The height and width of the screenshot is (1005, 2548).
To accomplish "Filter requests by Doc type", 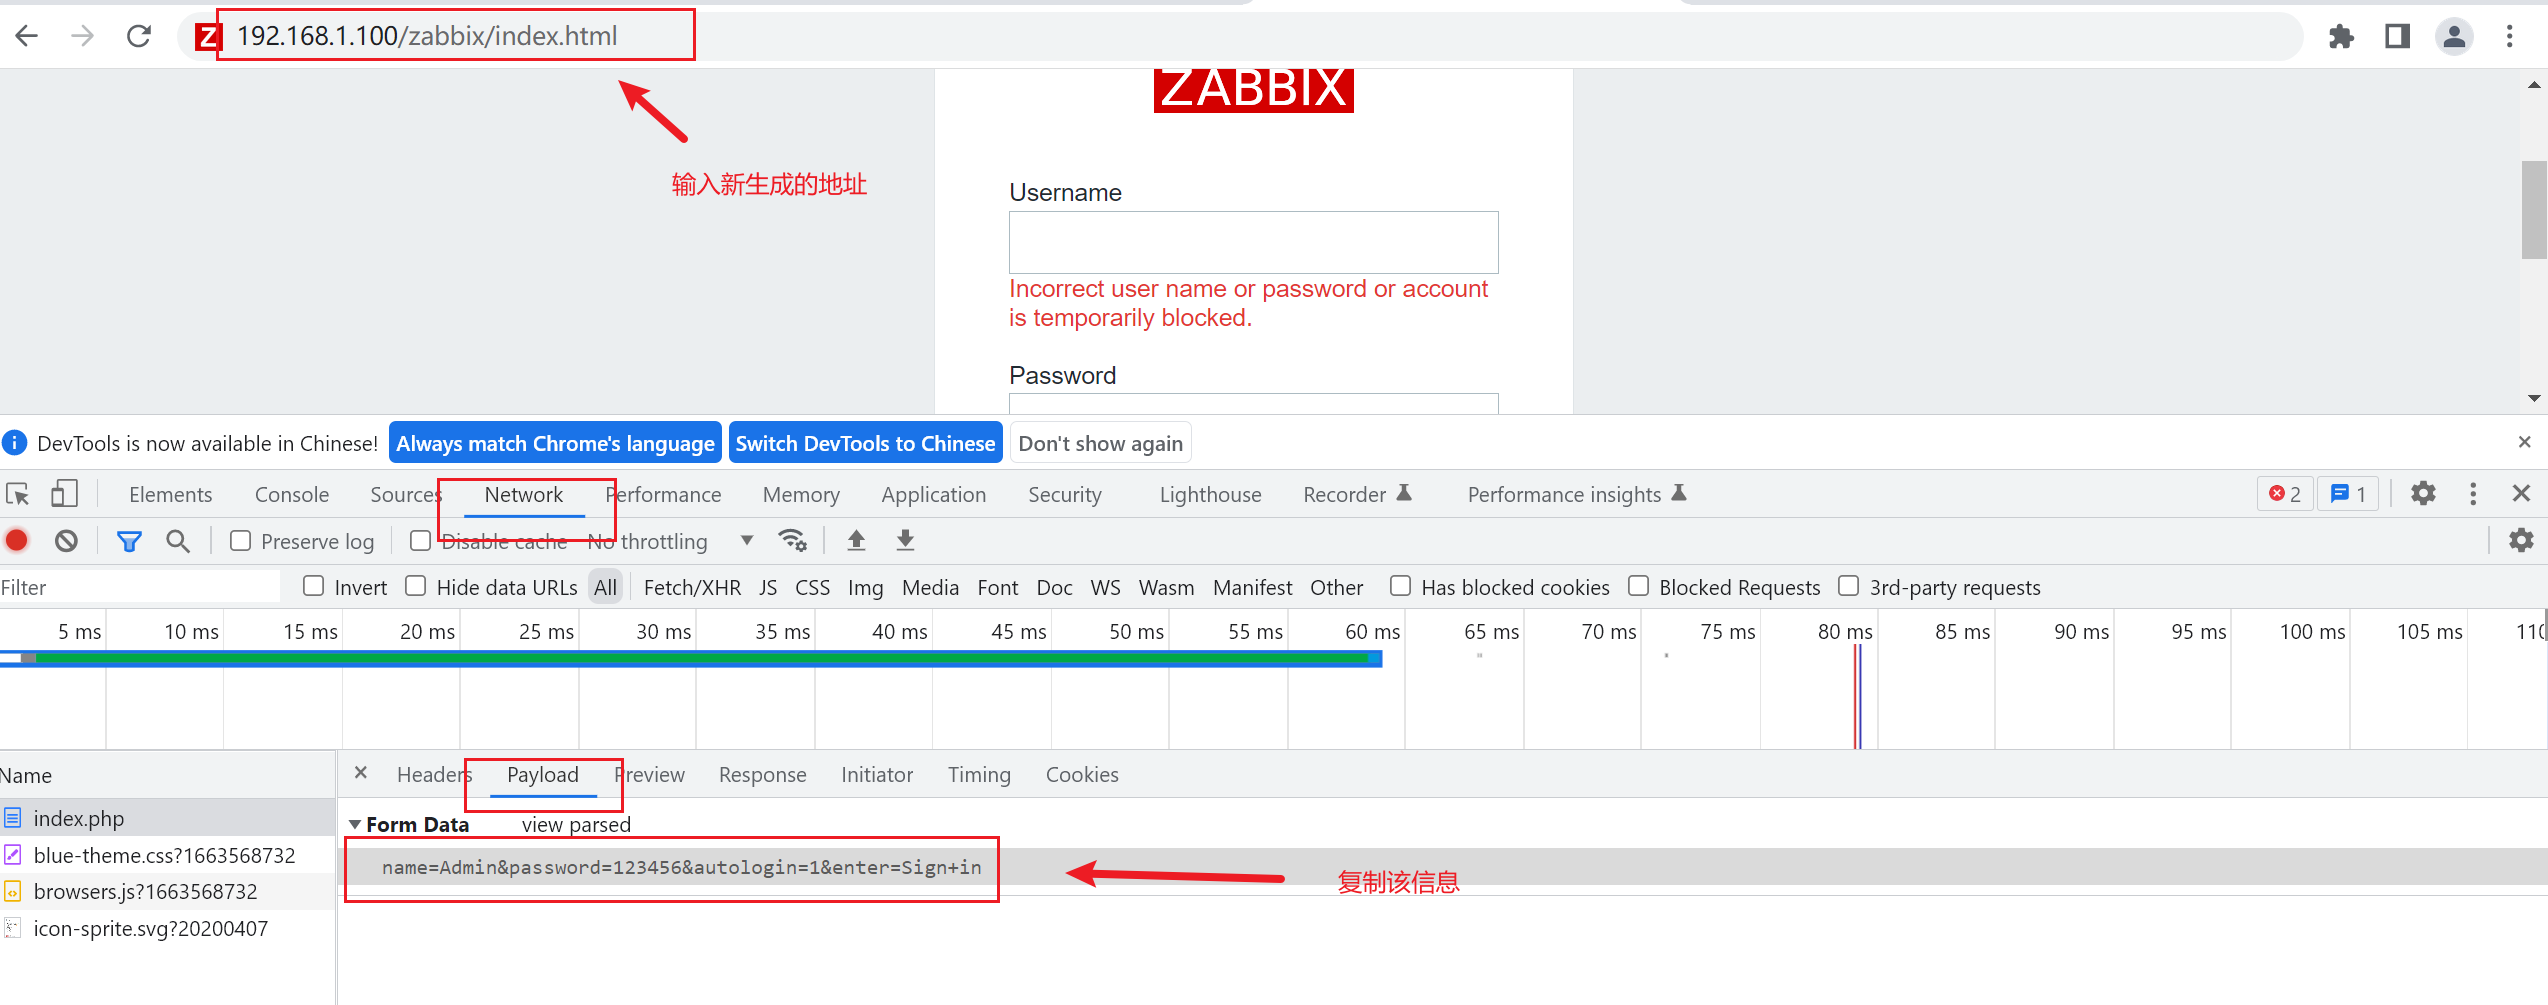I will coord(1054,587).
